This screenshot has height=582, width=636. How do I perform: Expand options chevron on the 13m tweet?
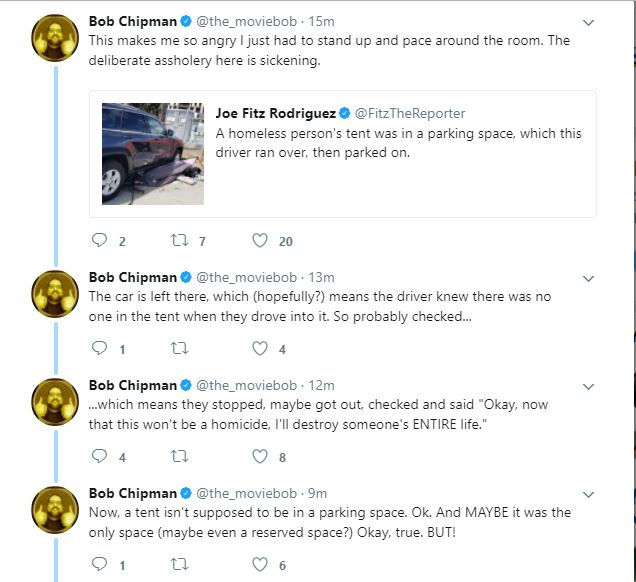pyautogui.click(x=588, y=279)
